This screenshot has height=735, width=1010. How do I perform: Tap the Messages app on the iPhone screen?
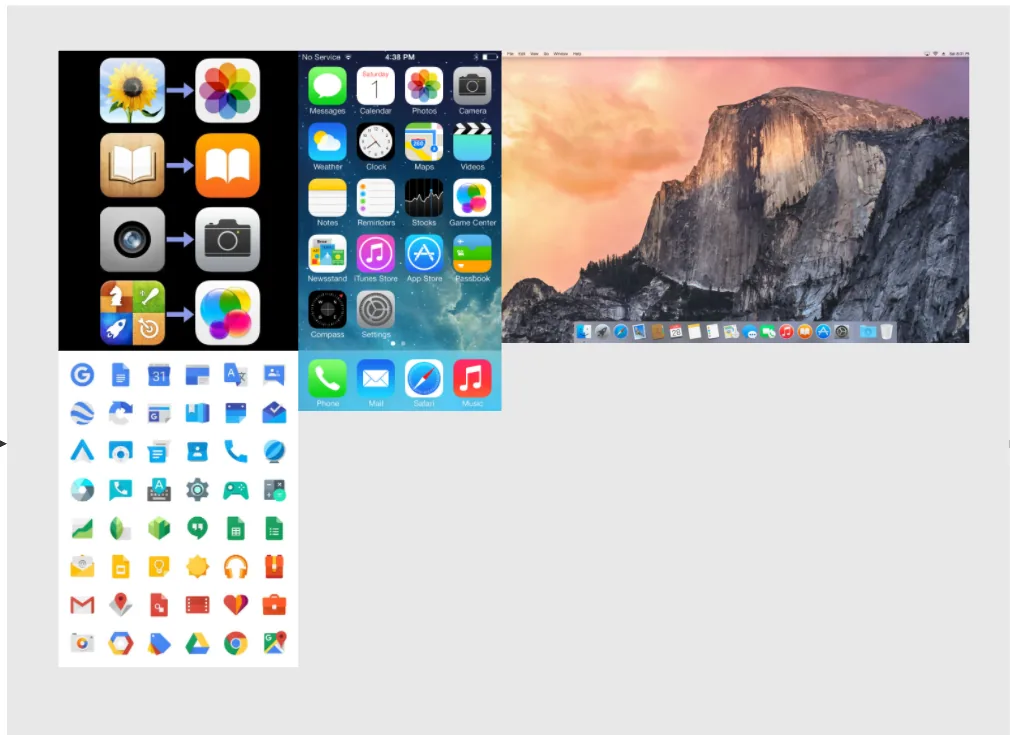click(327, 86)
